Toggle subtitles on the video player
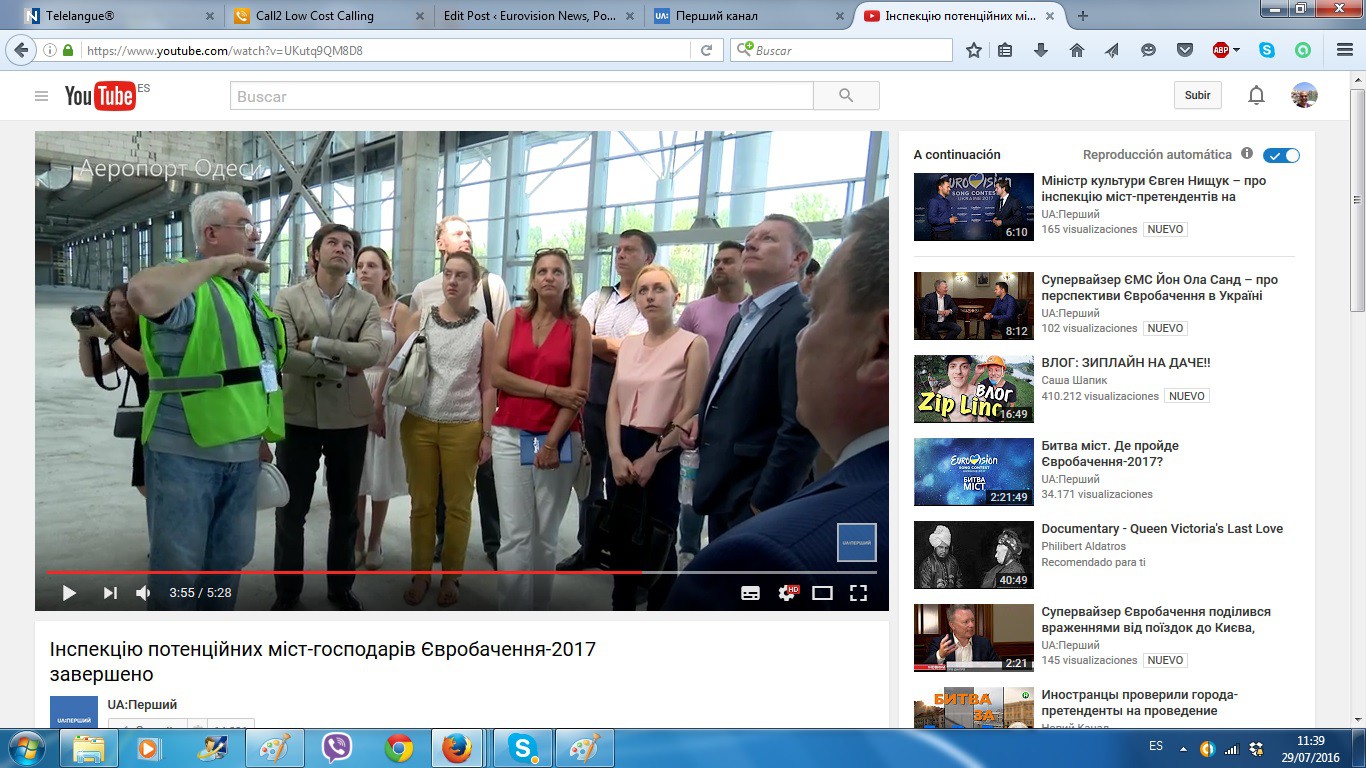The width and height of the screenshot is (1366, 768). pyautogui.click(x=750, y=593)
